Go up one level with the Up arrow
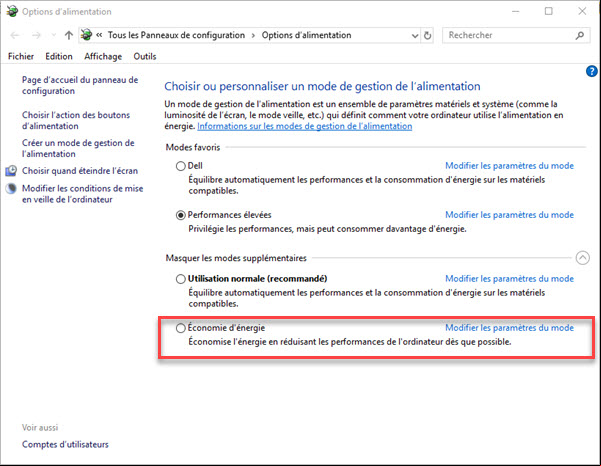This screenshot has height=466, width=601. (69, 35)
